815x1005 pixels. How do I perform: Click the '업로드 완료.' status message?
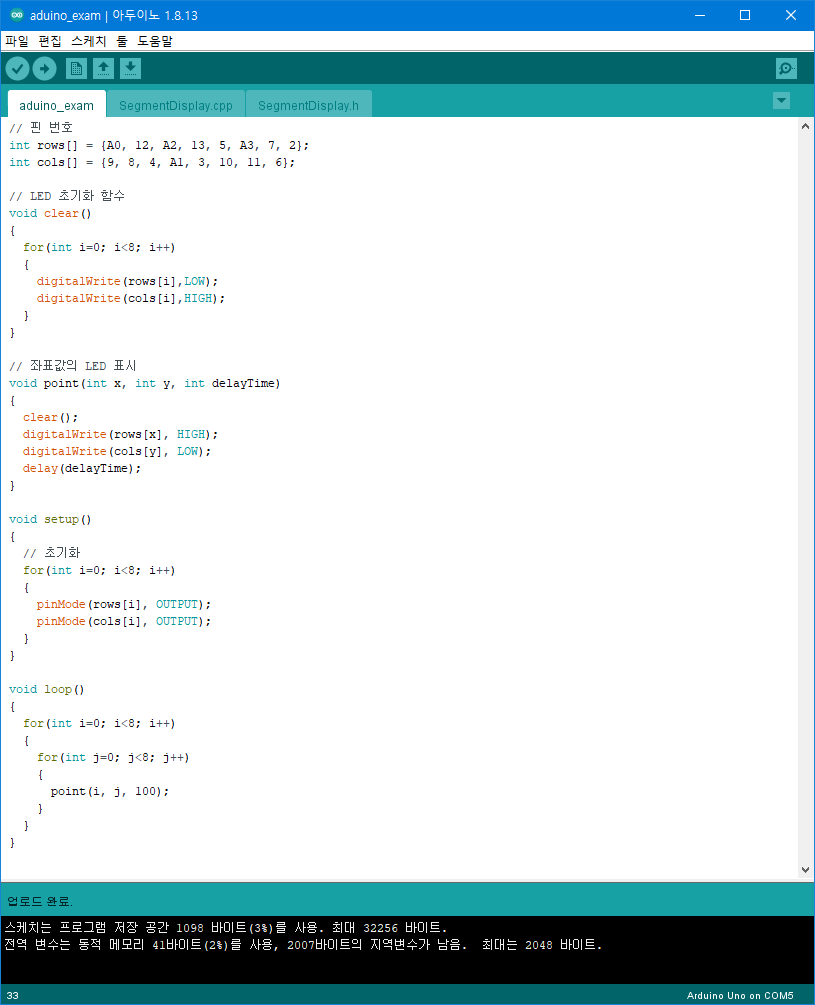(40, 901)
